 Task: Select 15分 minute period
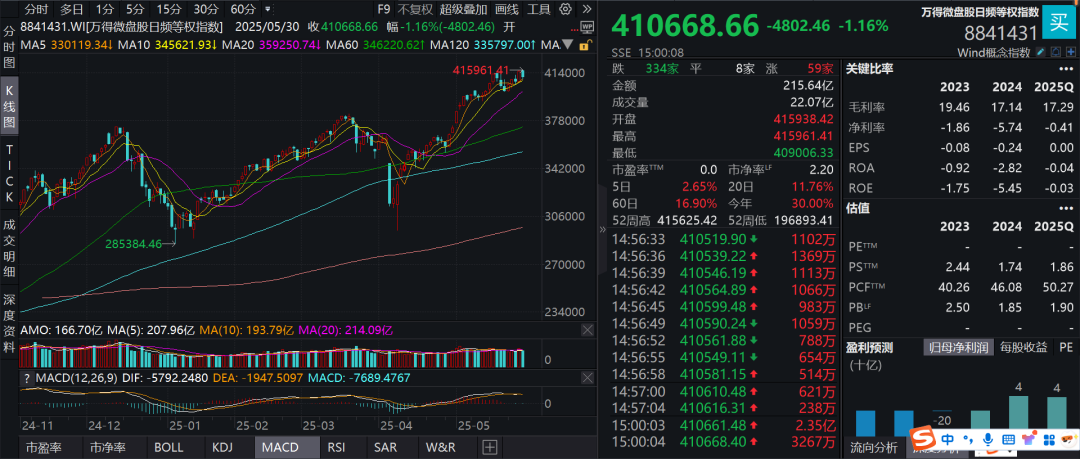(168, 10)
